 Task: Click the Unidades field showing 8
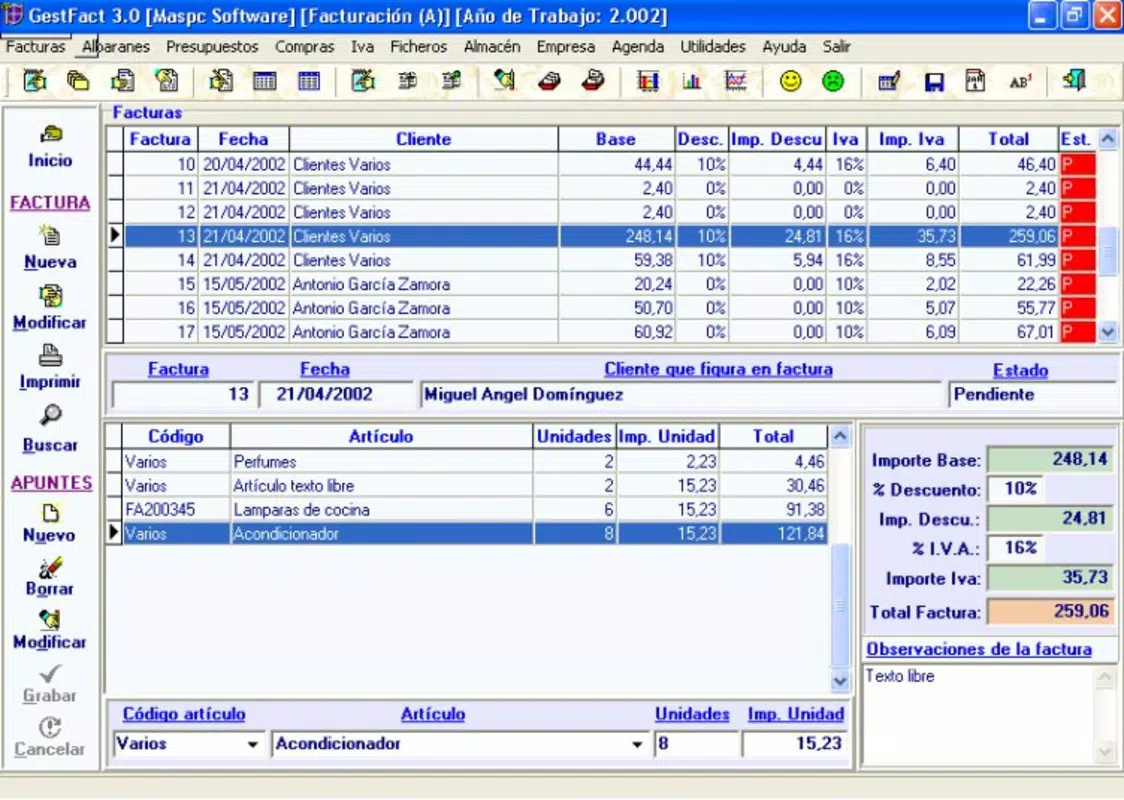[695, 744]
